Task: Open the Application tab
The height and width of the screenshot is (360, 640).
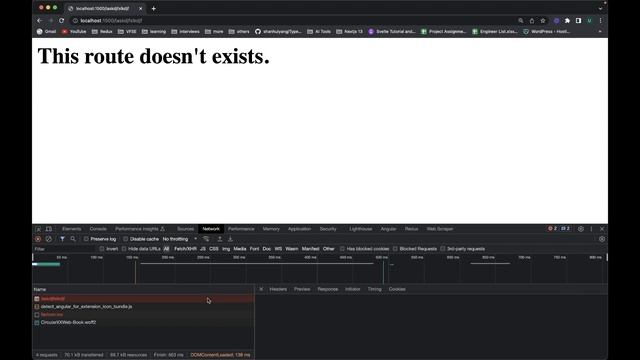Action: click(x=299, y=229)
